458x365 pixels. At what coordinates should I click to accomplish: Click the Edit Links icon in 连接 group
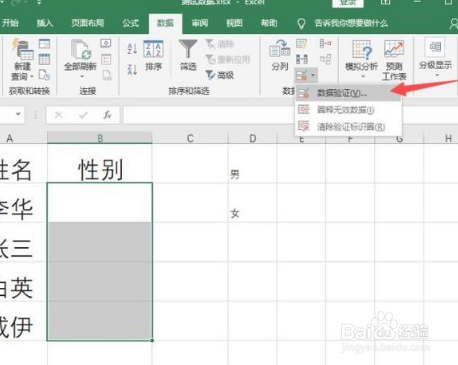pos(106,75)
